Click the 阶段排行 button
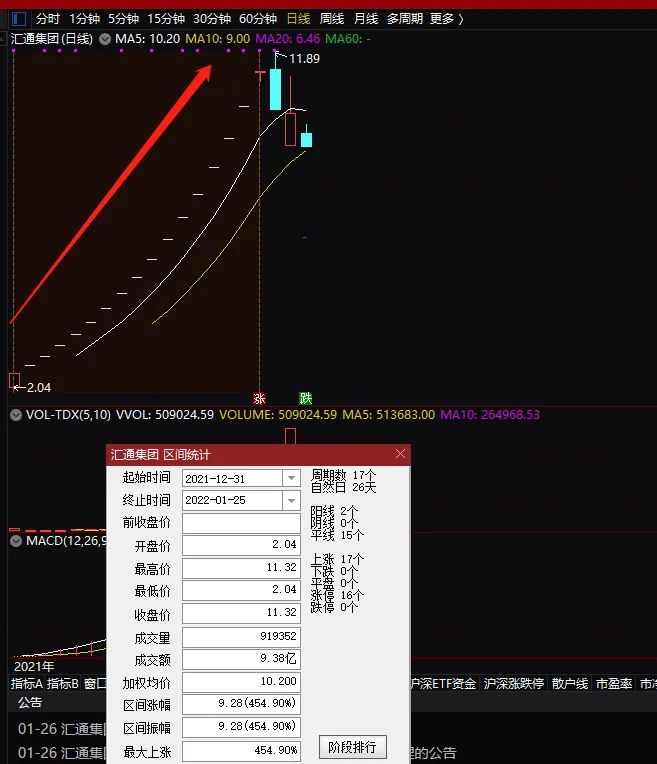Screen dimensions: 657x764 click(x=352, y=747)
